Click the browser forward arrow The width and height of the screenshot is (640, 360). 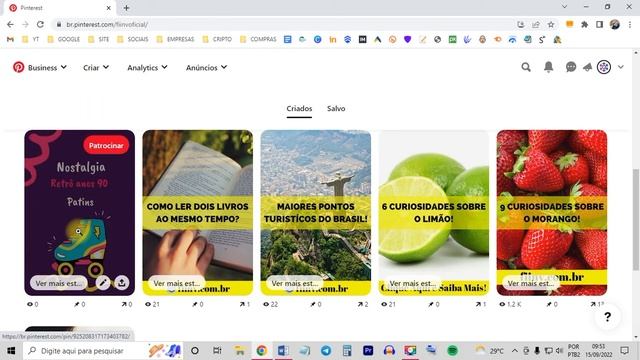(25, 24)
